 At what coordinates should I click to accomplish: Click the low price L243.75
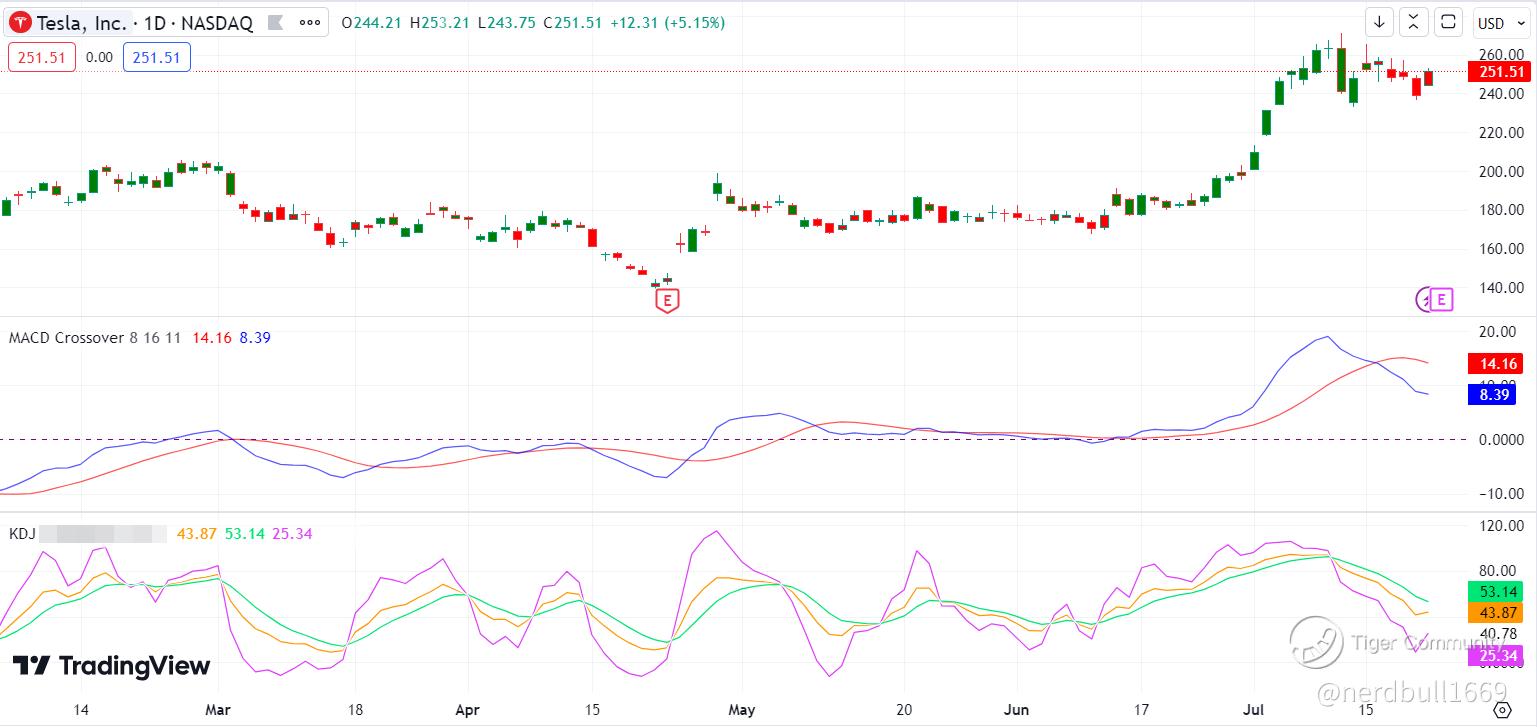click(507, 23)
